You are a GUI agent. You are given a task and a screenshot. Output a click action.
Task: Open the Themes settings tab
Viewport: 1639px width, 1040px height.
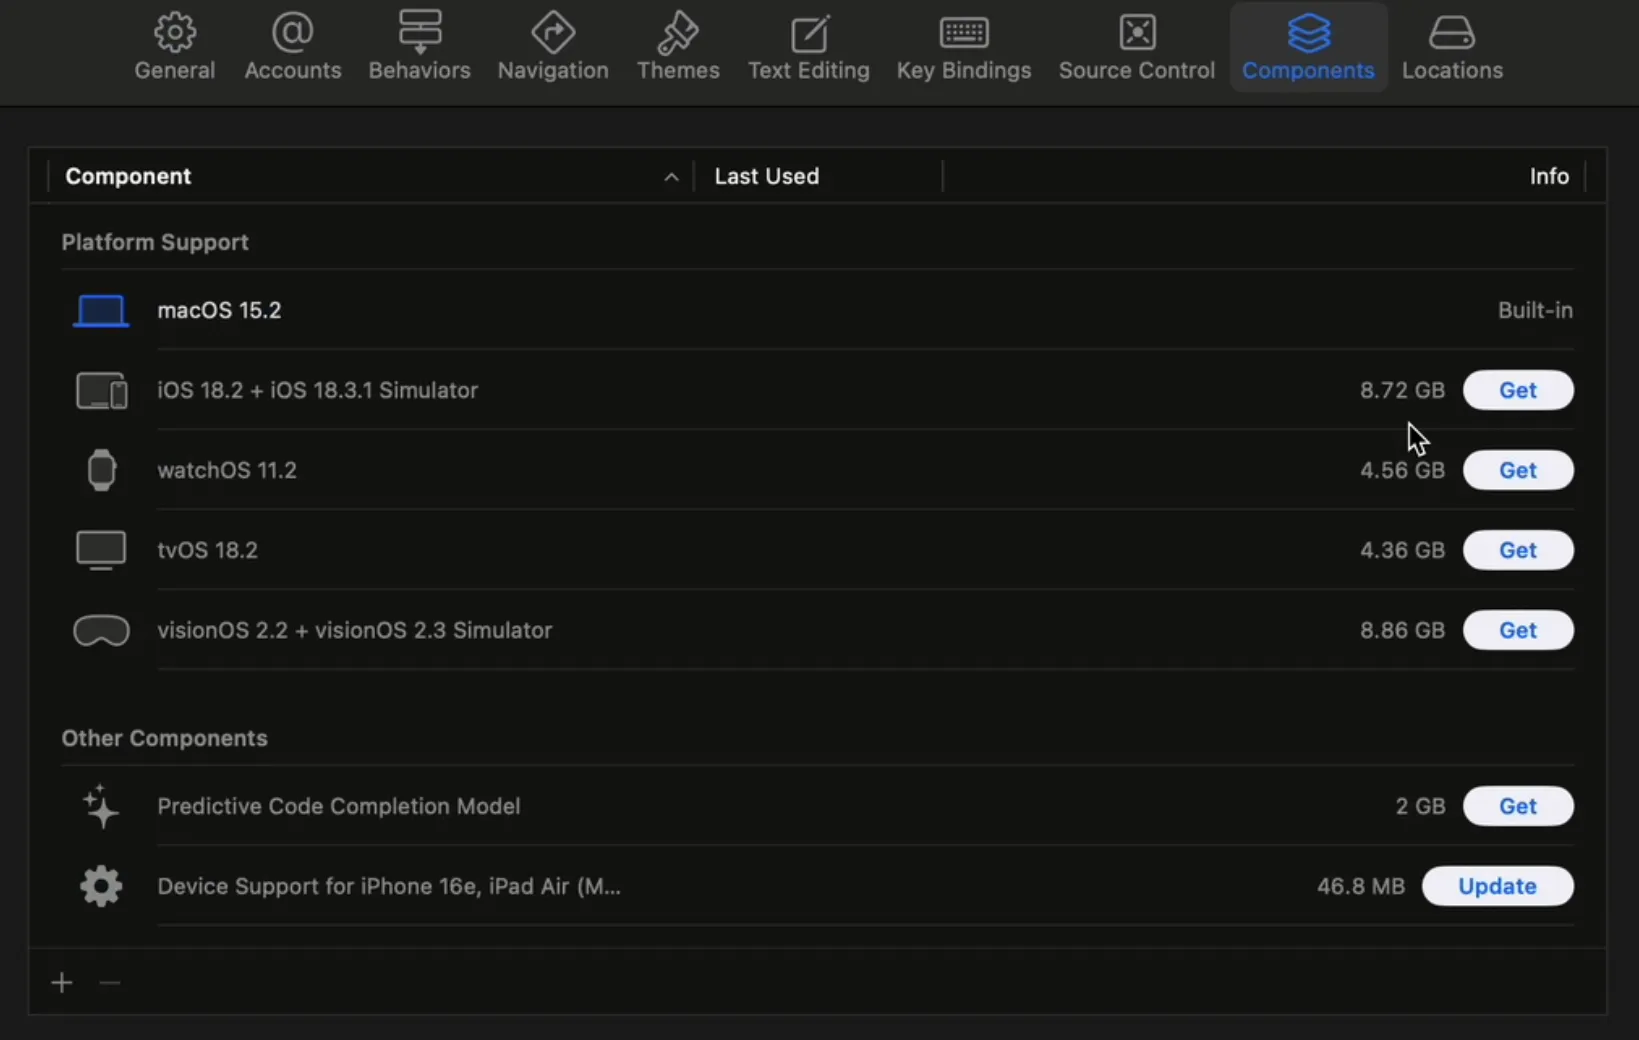(678, 47)
